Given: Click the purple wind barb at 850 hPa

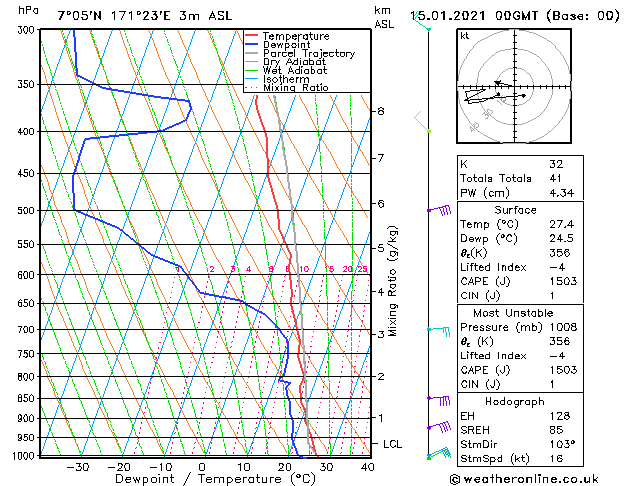Looking at the screenshot, I should tap(439, 400).
